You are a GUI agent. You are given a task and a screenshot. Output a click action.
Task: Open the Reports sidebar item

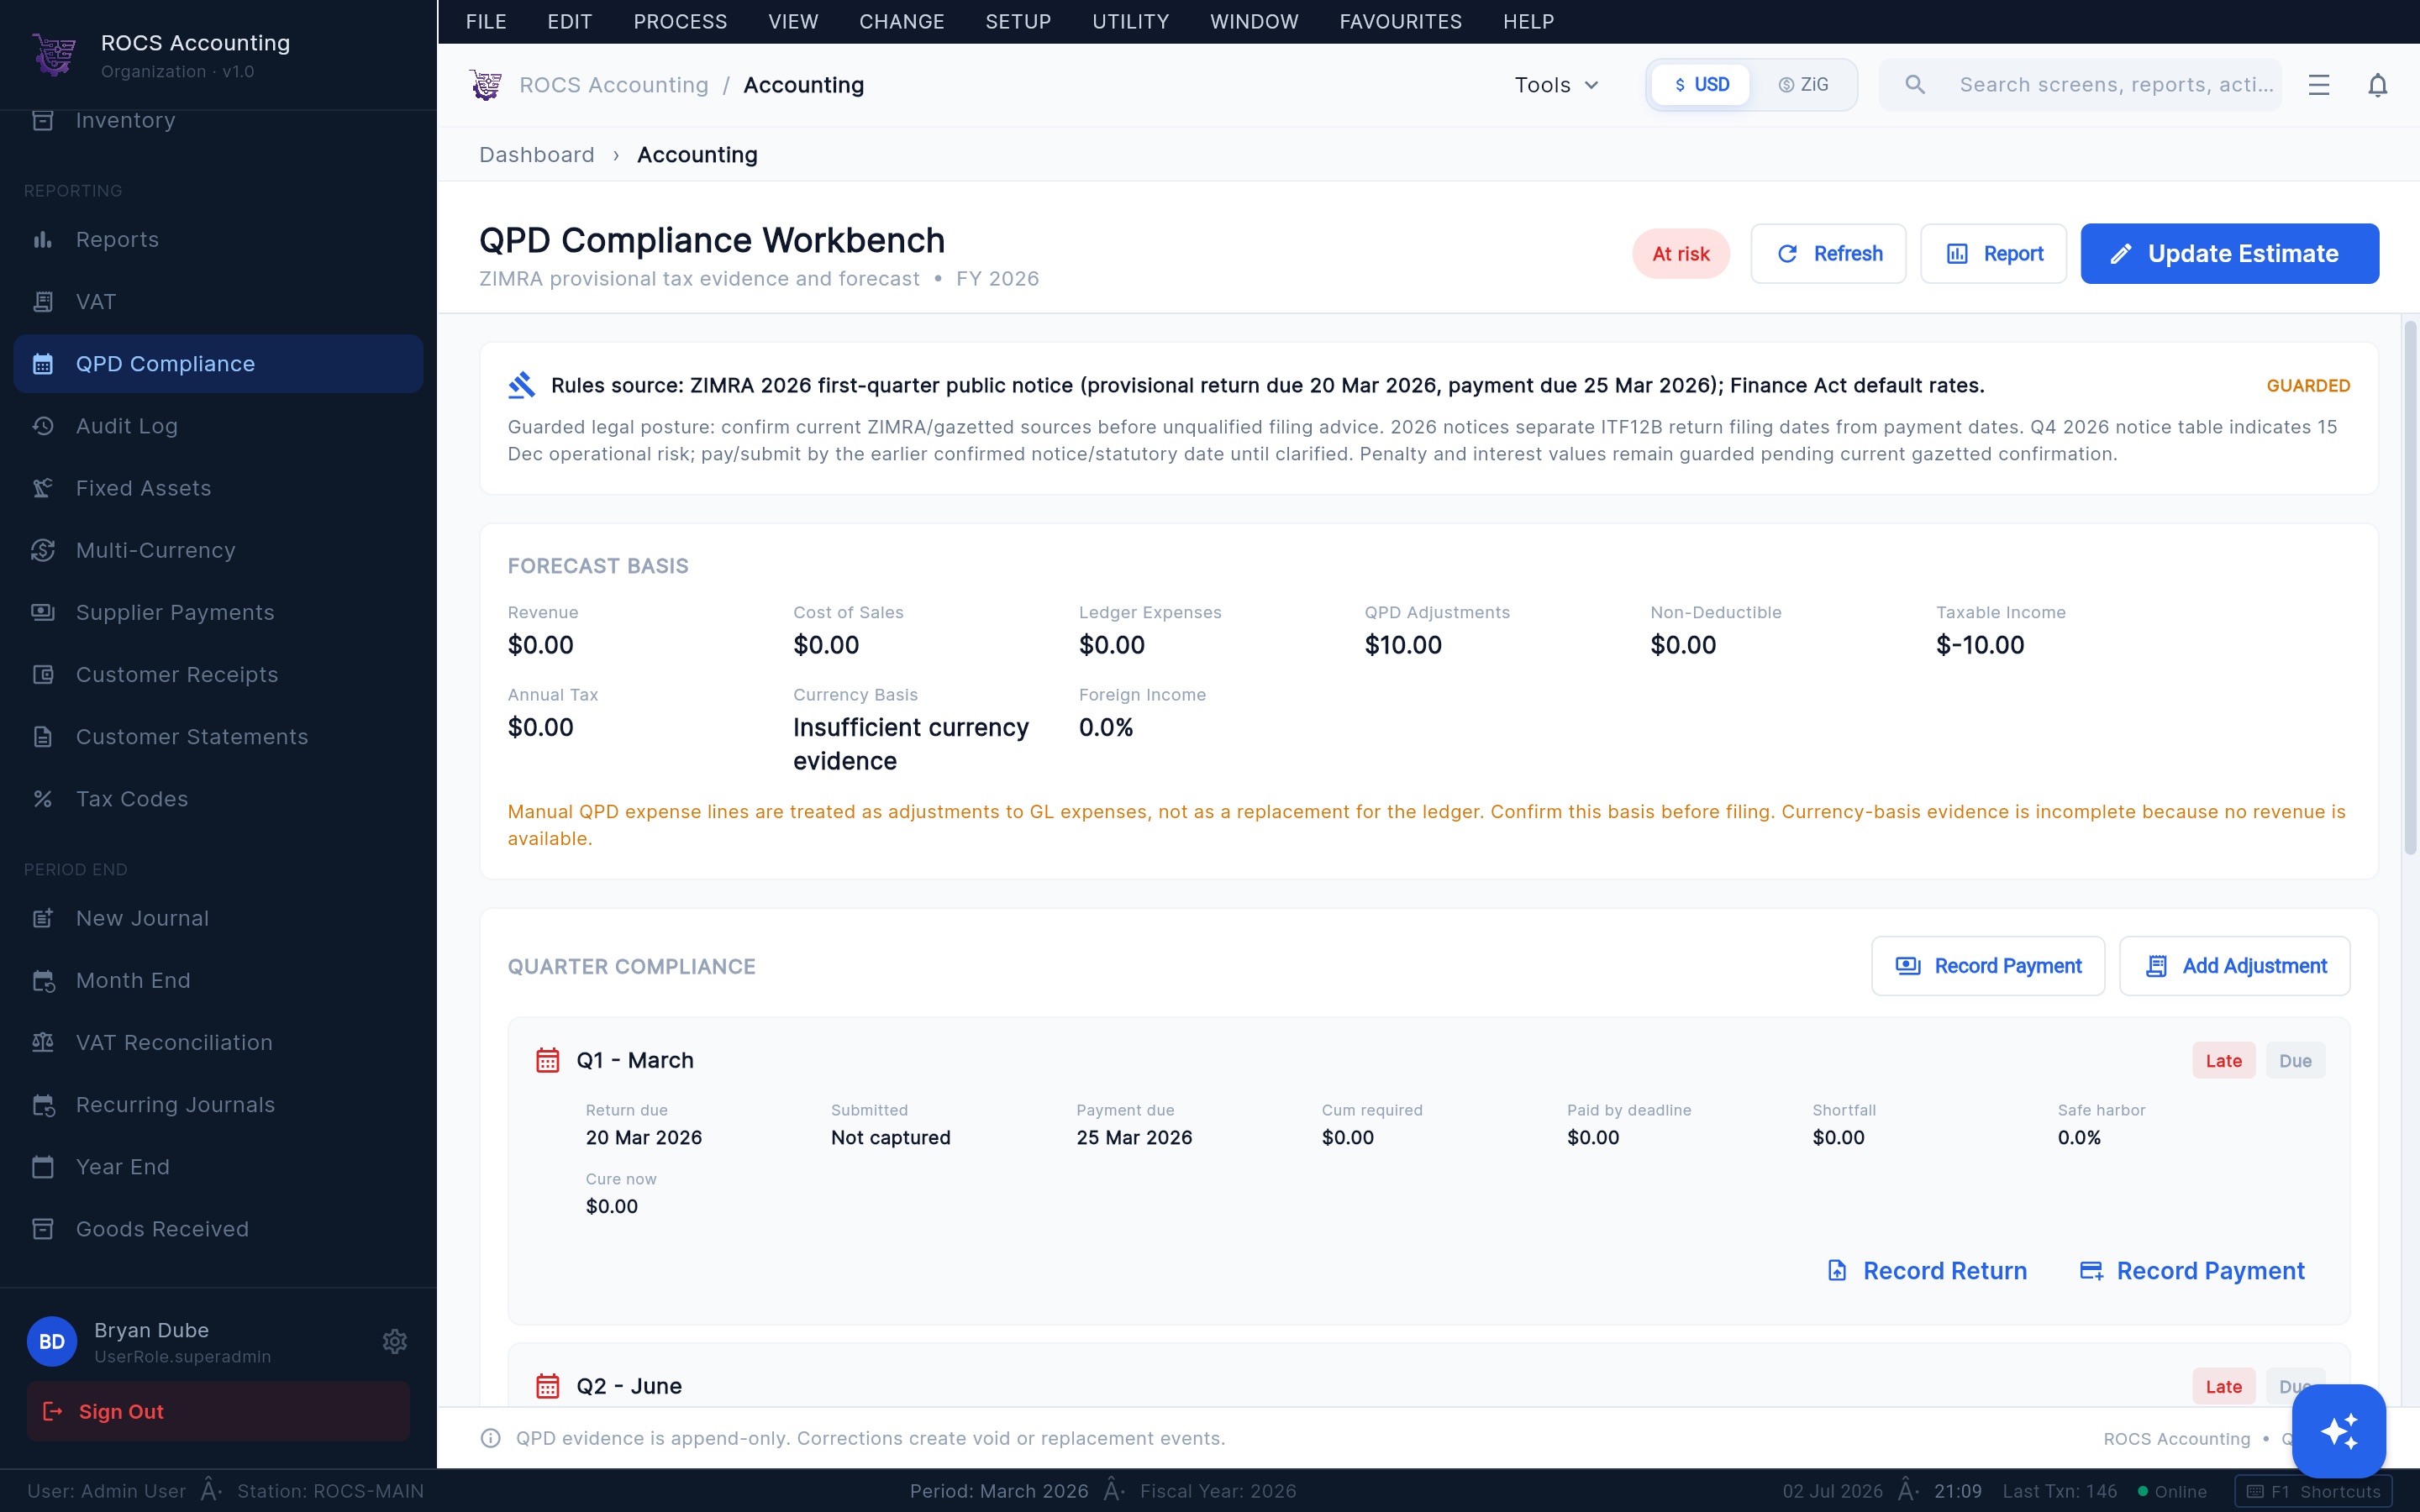(x=218, y=240)
